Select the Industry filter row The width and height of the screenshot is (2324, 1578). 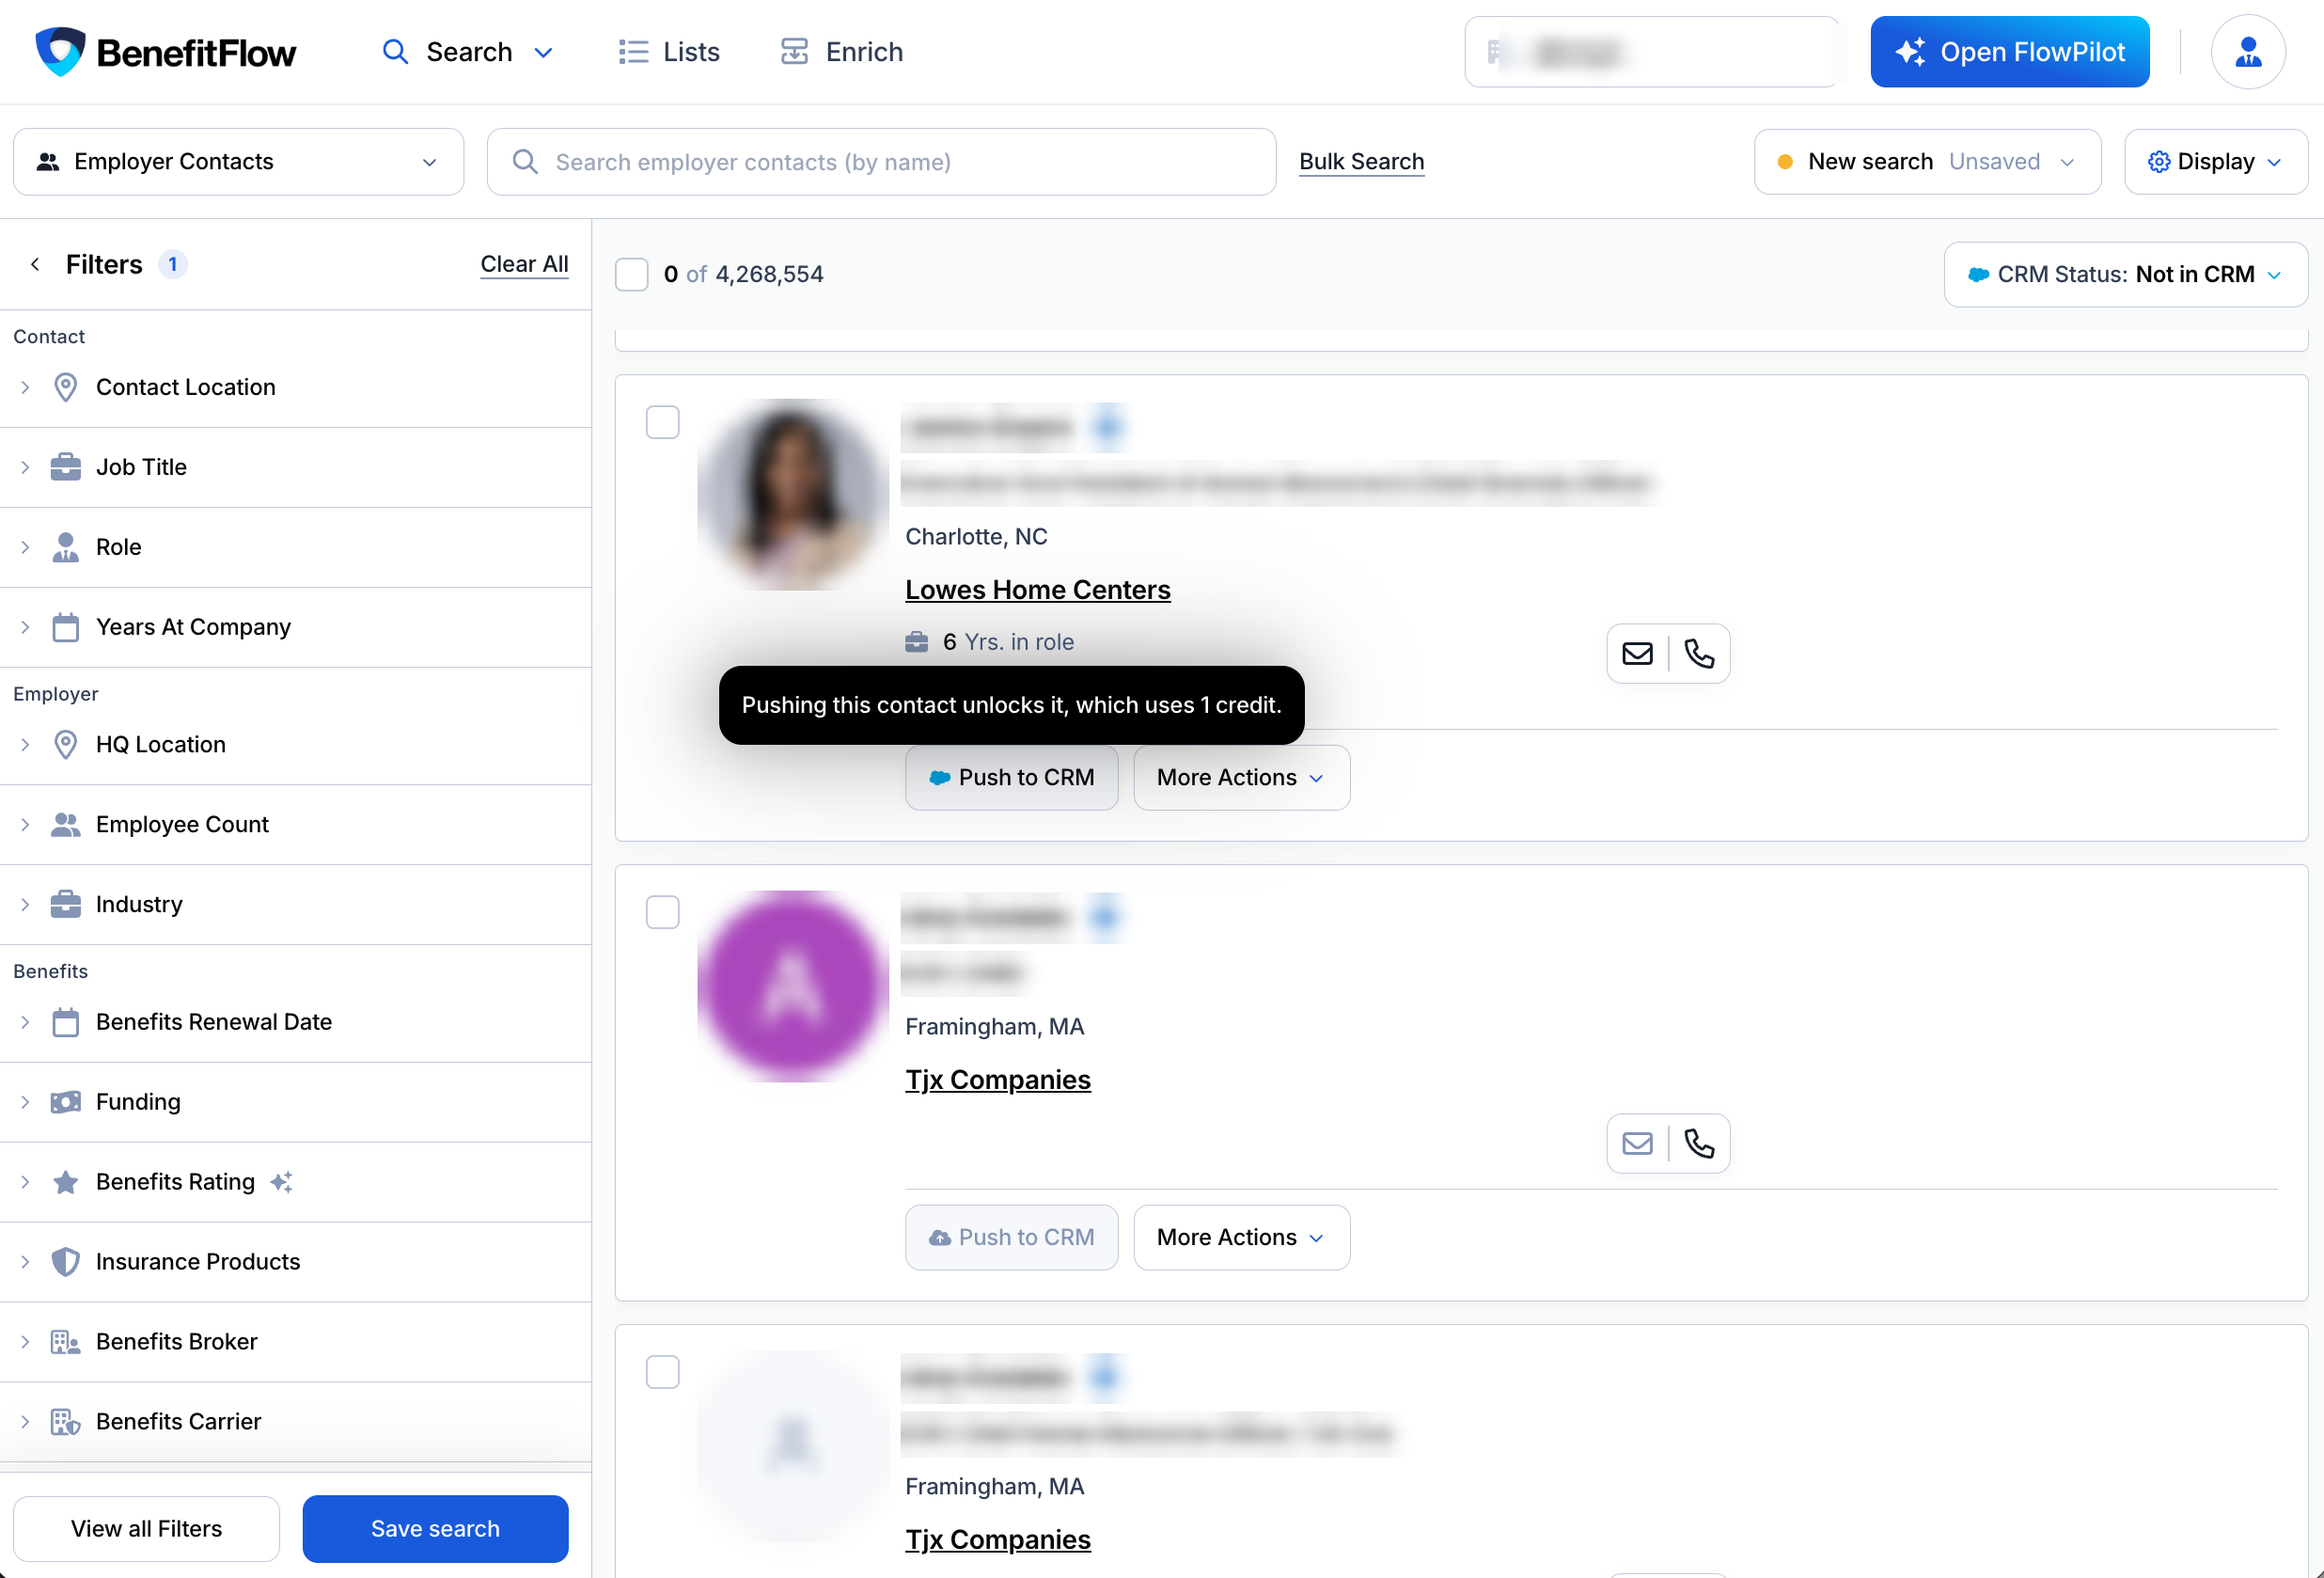click(x=295, y=904)
